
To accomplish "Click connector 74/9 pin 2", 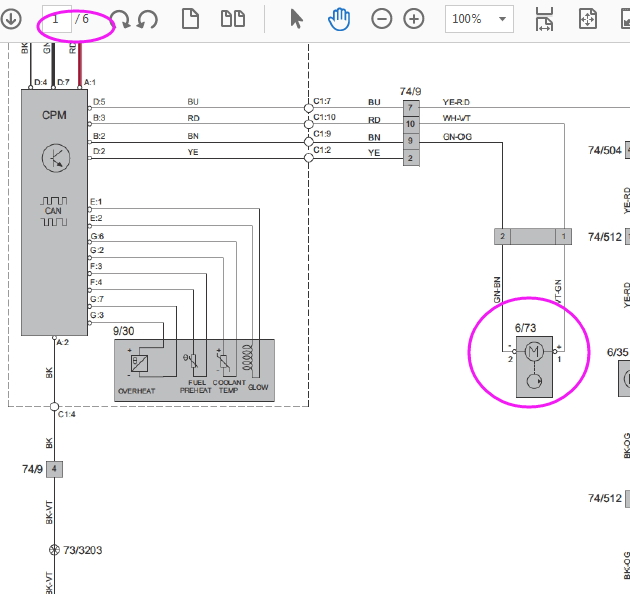I will [x=411, y=158].
